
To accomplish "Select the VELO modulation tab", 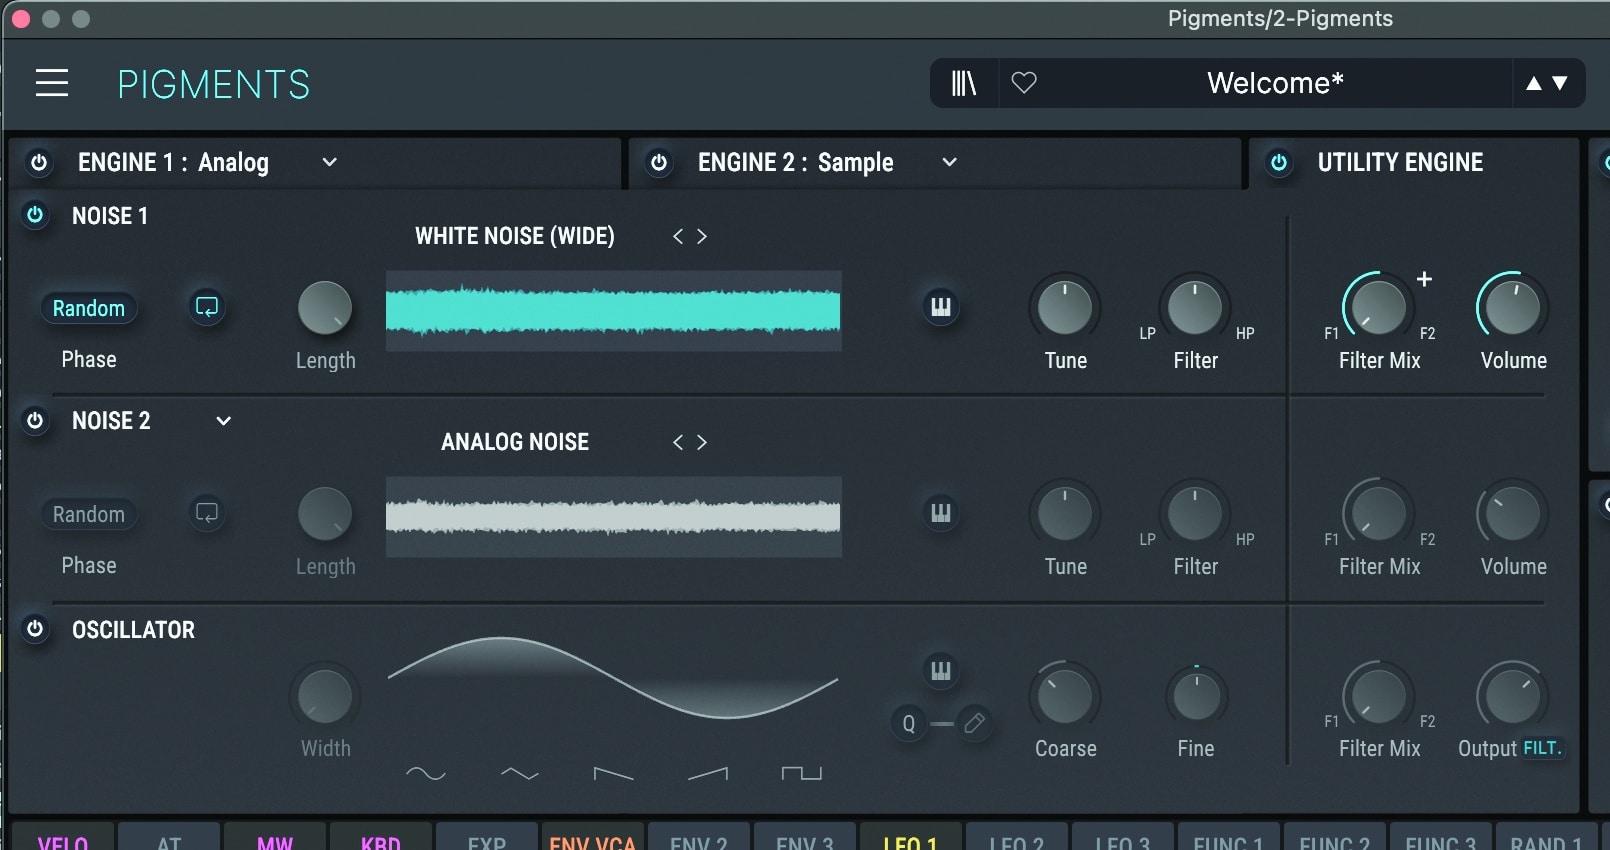I will 62,838.
